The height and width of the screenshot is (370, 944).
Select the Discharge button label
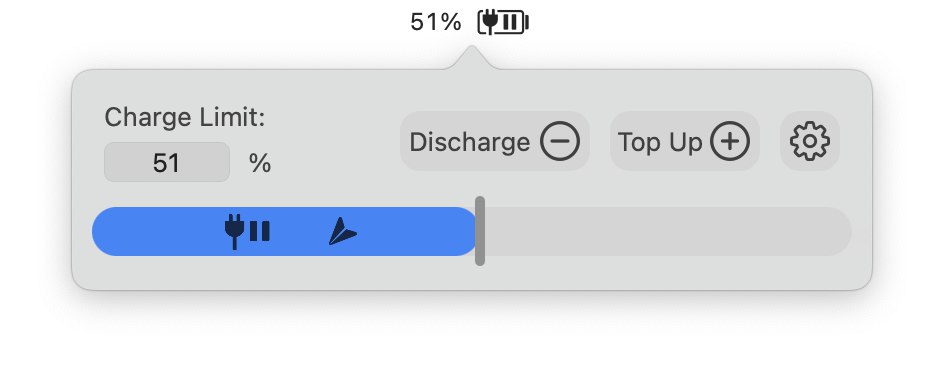pyautogui.click(x=470, y=142)
